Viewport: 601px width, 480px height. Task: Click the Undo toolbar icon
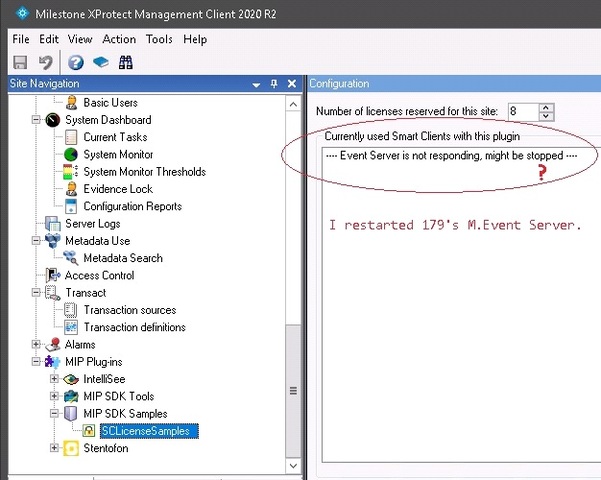pos(45,62)
